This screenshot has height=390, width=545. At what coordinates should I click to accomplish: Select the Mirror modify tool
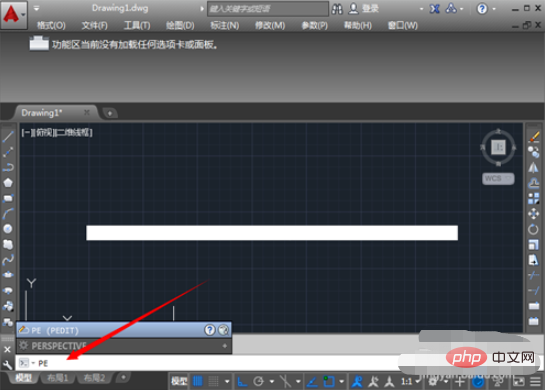(x=534, y=167)
